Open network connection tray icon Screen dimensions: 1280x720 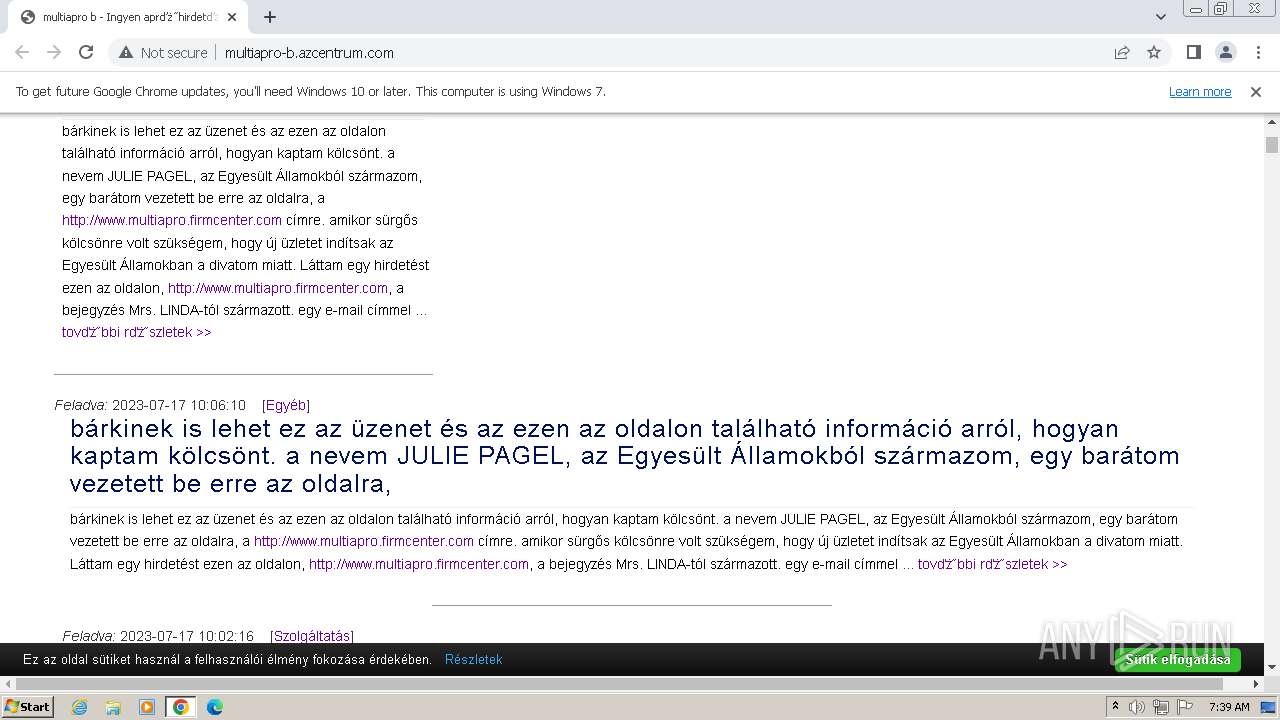[1161, 707]
